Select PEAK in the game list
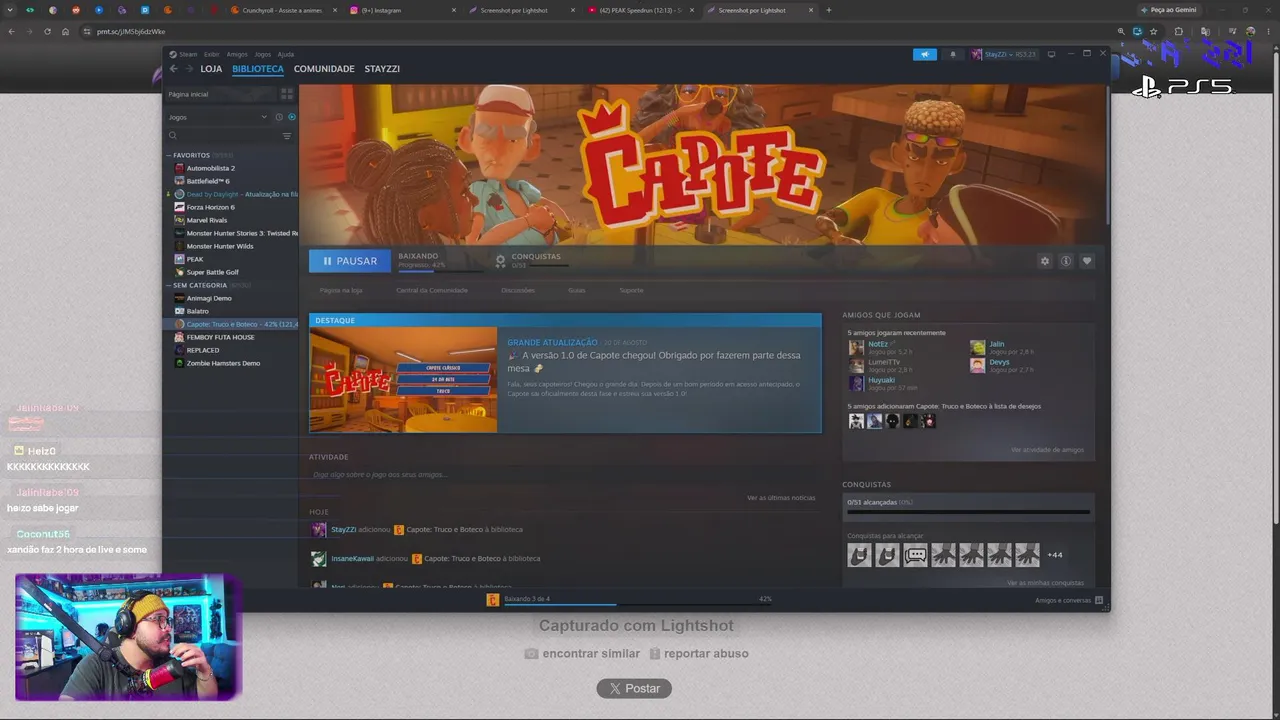This screenshot has width=1280, height=720. [x=195, y=259]
